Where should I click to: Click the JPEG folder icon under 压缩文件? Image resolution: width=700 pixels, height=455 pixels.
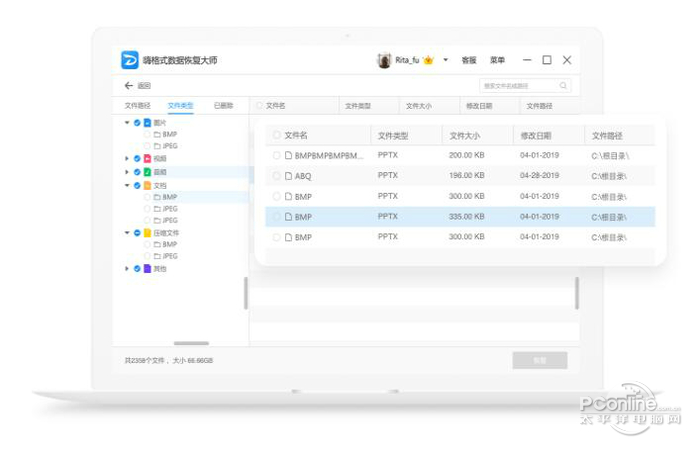[157, 256]
